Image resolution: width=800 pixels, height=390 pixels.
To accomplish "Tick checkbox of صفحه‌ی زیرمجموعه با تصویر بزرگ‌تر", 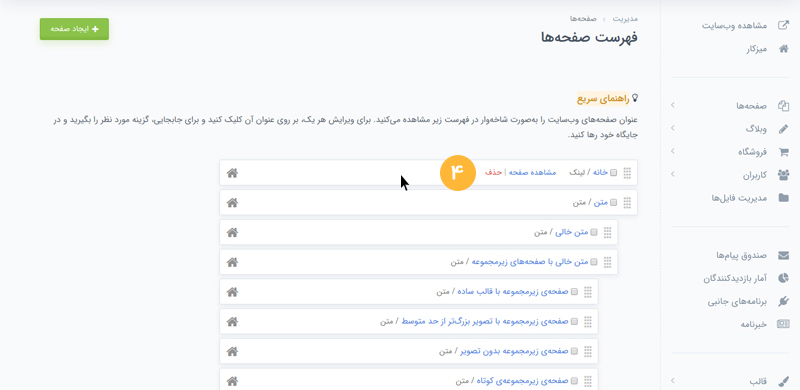I will (x=574, y=322).
